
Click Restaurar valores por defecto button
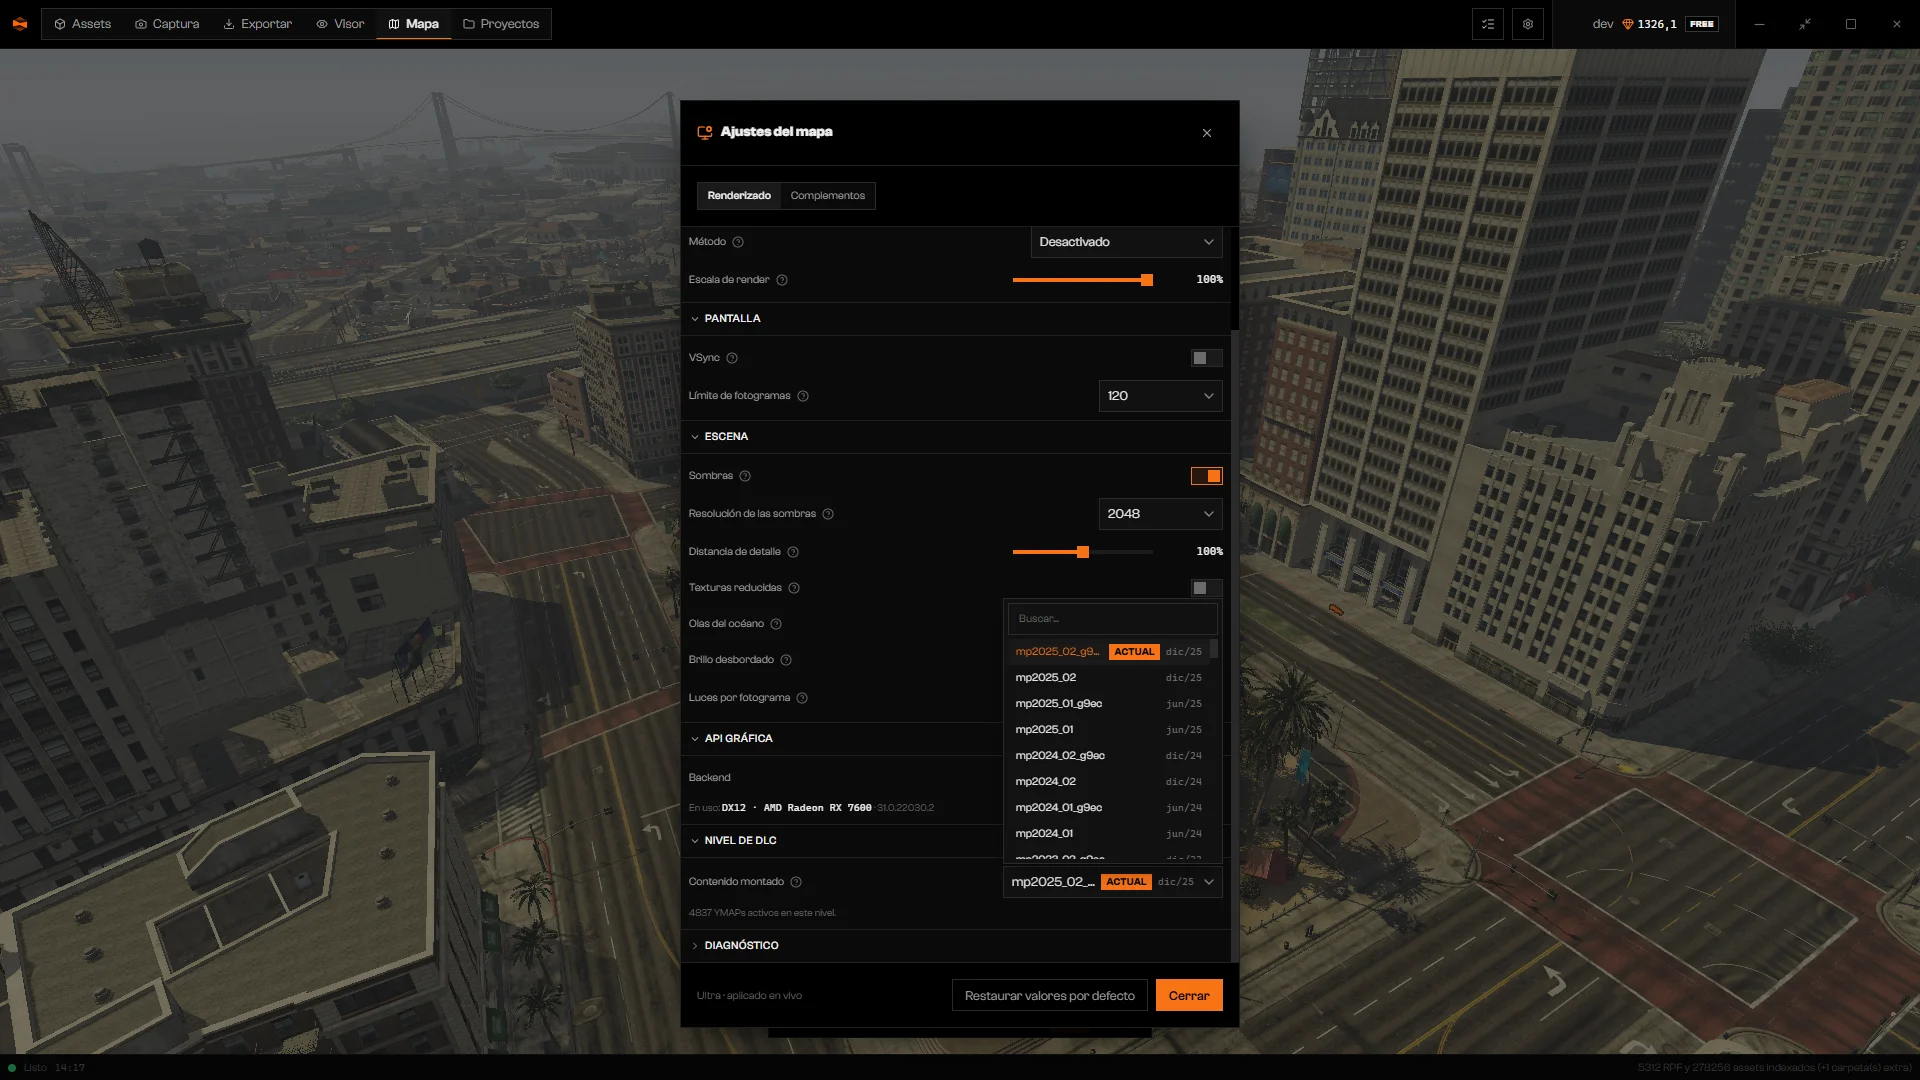1049,996
